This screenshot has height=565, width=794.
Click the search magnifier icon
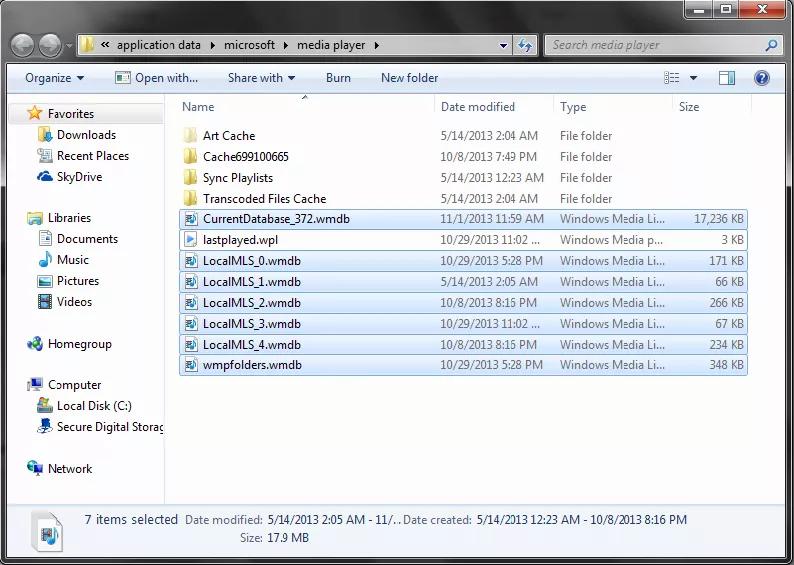pos(771,45)
